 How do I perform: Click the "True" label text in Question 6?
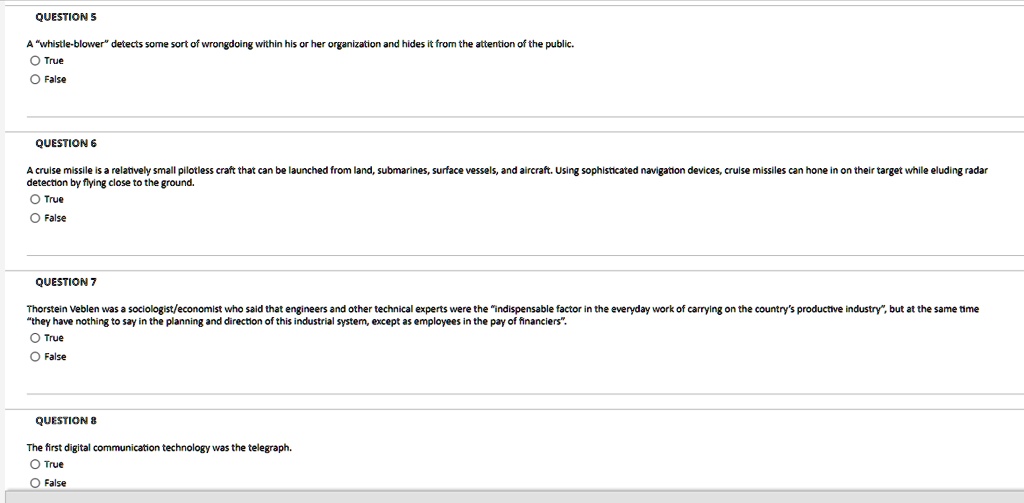54,199
